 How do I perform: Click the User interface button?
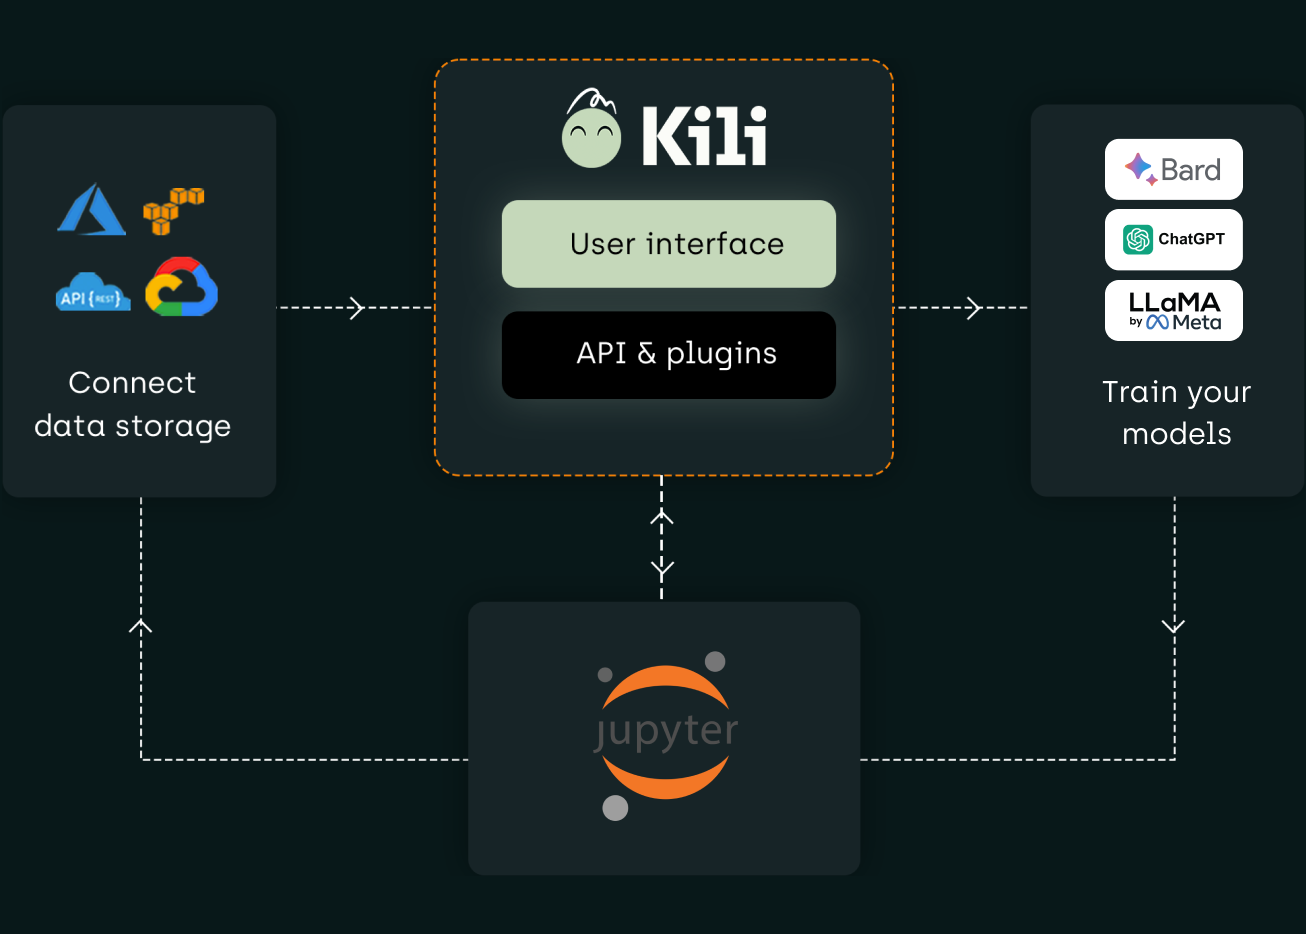[x=669, y=244]
